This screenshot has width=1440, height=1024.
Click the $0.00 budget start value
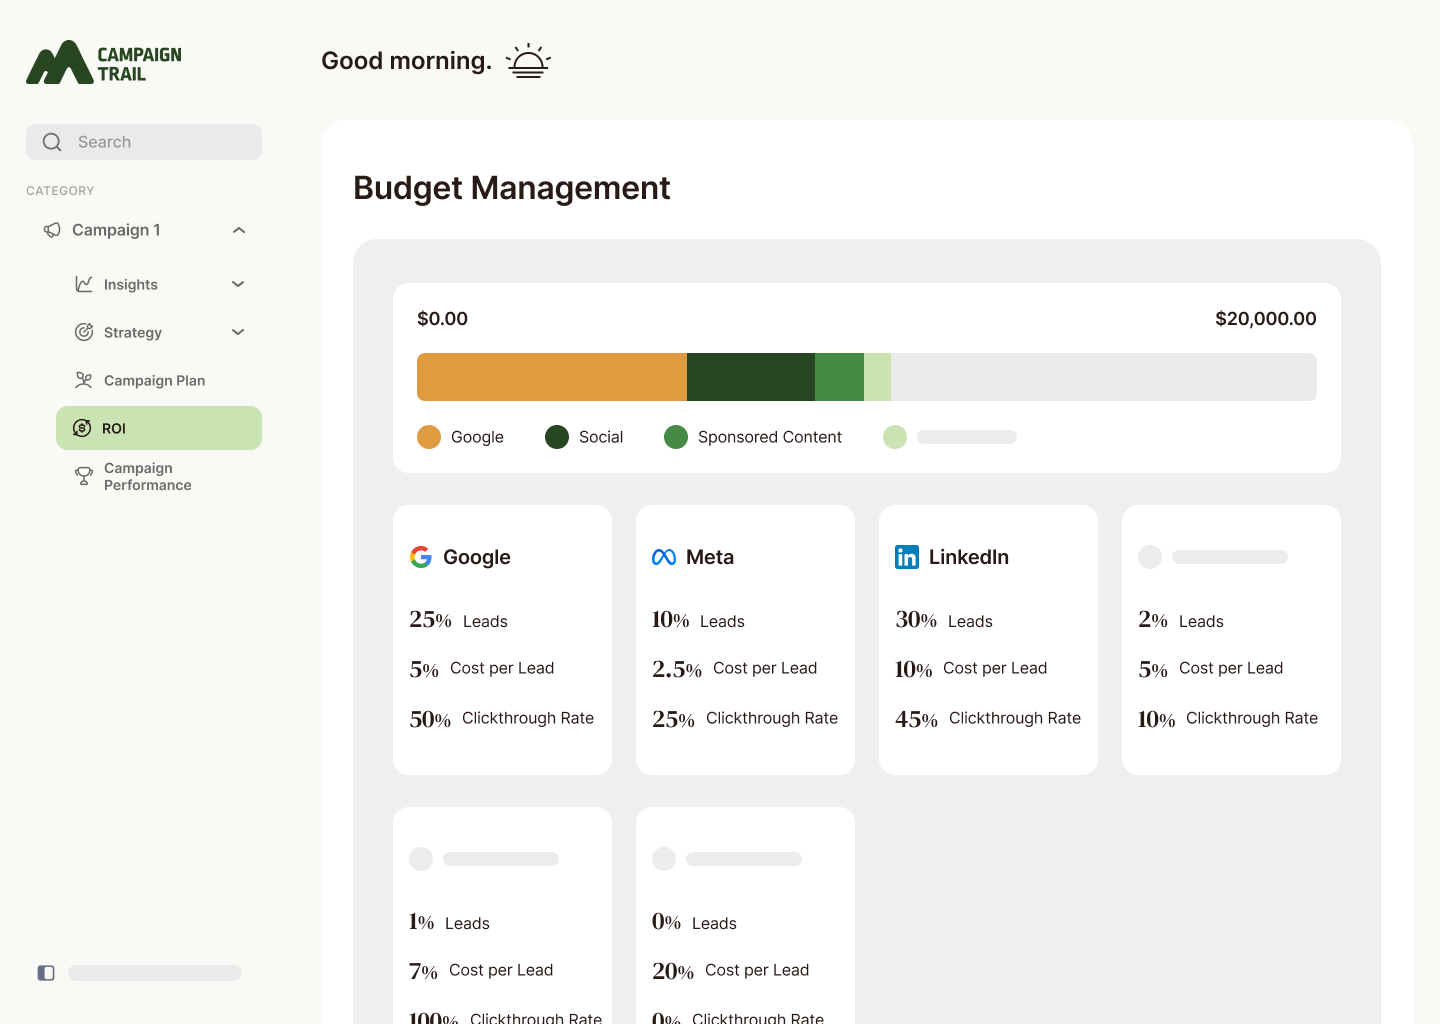tap(442, 319)
